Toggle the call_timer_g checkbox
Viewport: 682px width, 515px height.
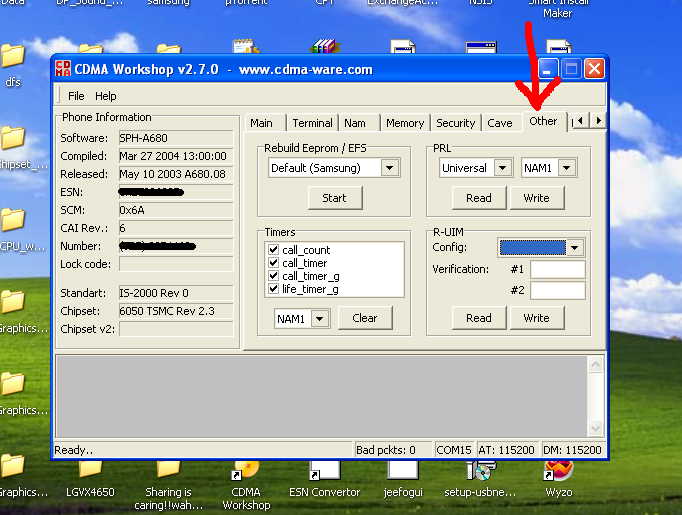pyautogui.click(x=273, y=276)
